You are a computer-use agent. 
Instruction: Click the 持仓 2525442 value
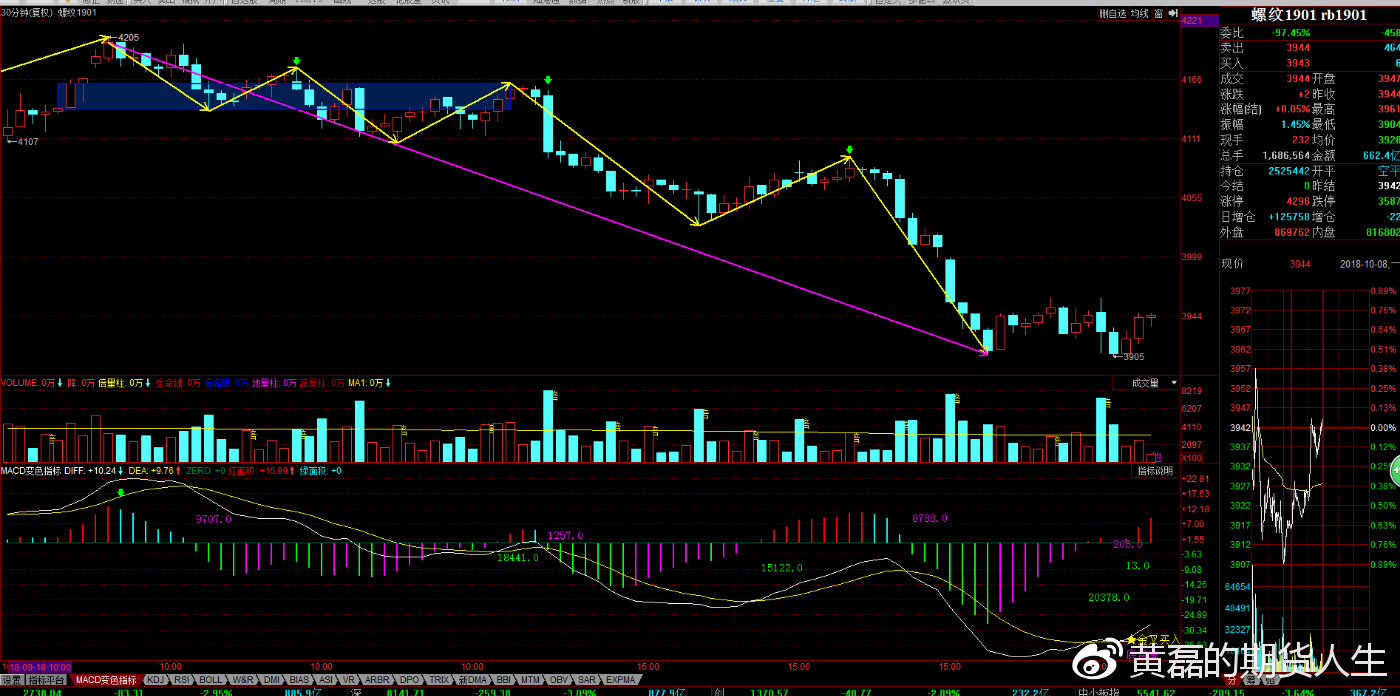[x=1289, y=171]
